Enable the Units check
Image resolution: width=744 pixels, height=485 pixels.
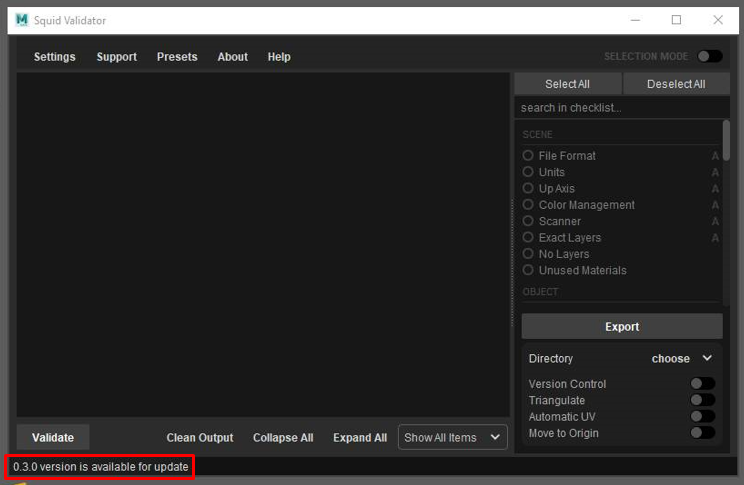[528, 172]
